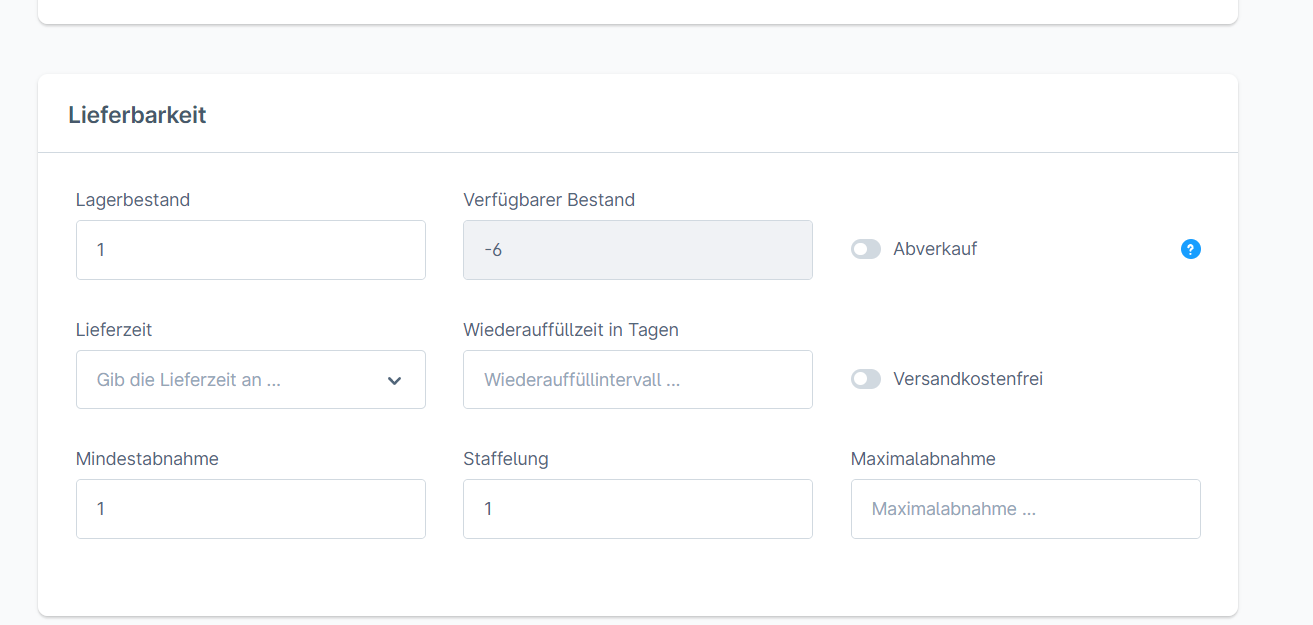Select the Staffelung input field
The height and width of the screenshot is (625, 1313).
click(637, 509)
